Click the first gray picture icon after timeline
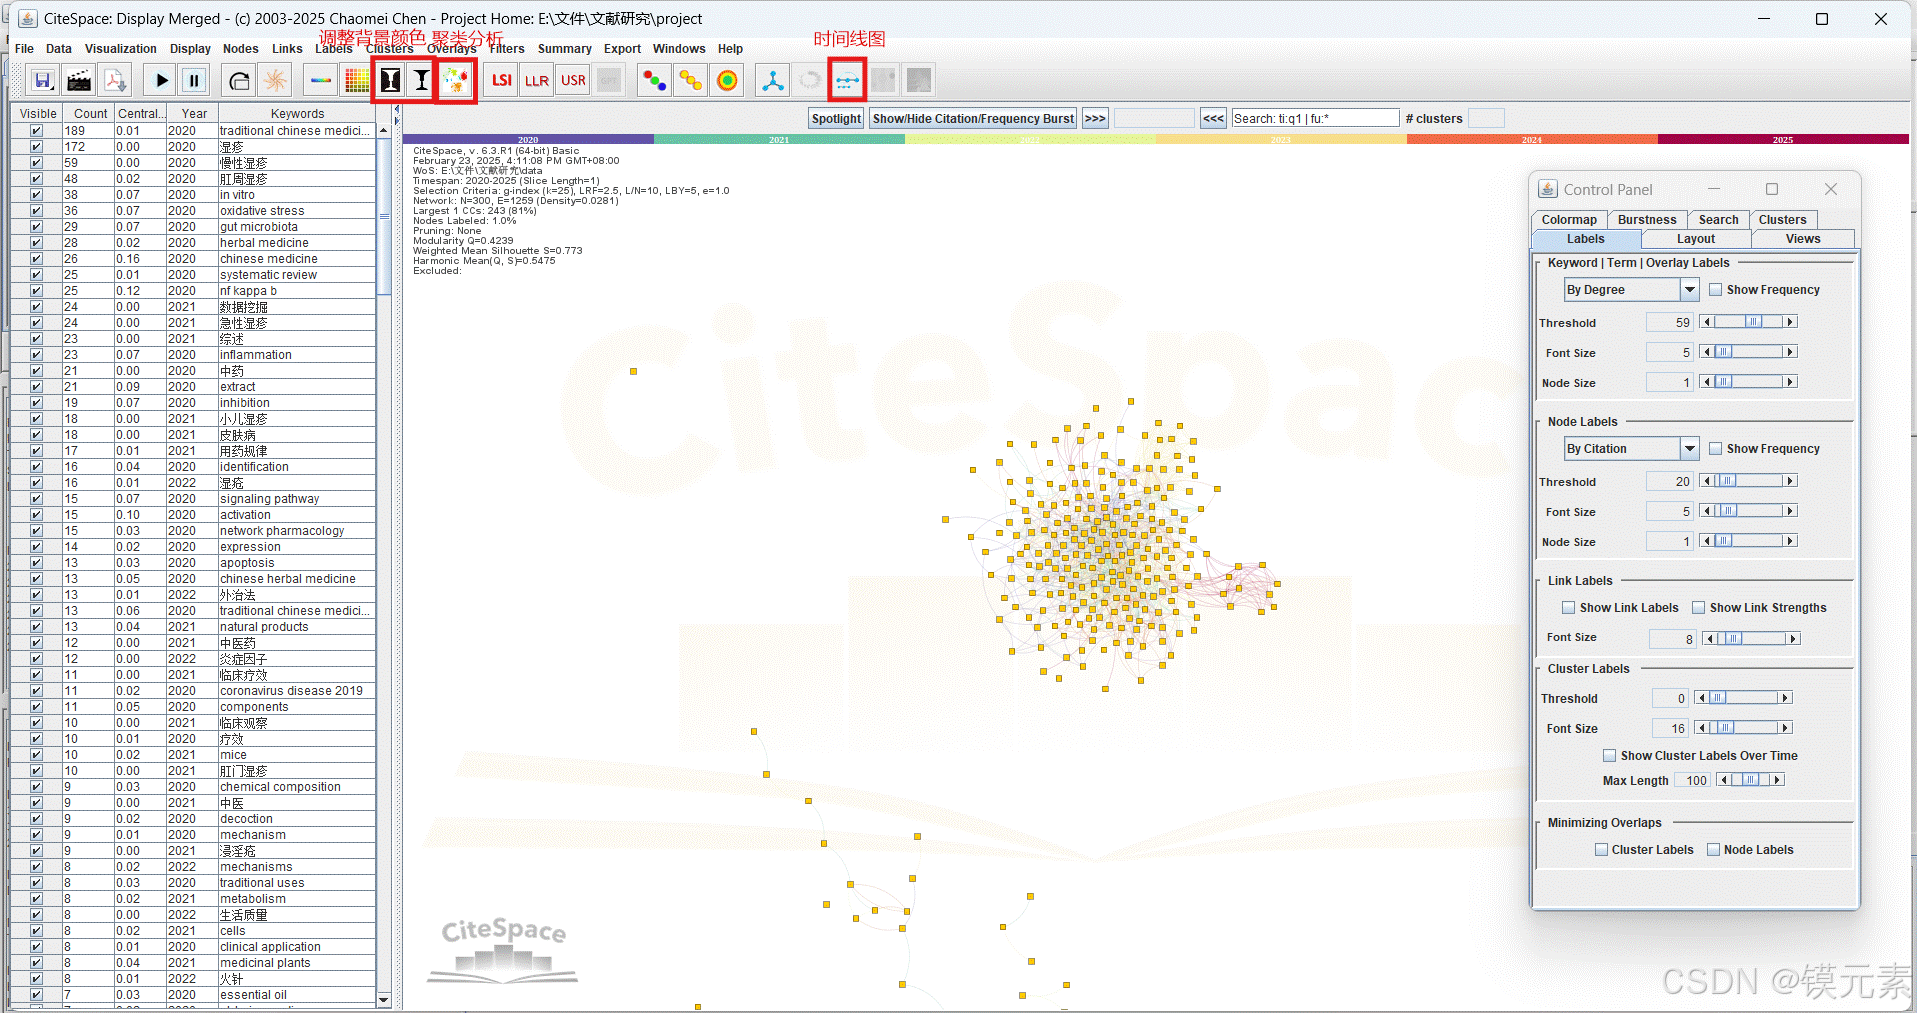 pyautogui.click(x=884, y=81)
